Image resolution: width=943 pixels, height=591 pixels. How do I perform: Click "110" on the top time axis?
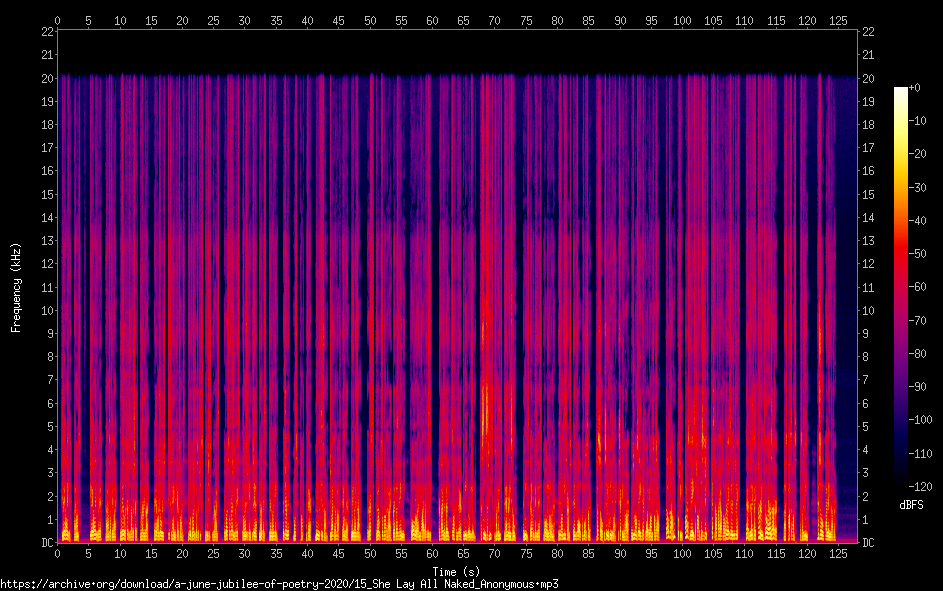[x=745, y=20]
